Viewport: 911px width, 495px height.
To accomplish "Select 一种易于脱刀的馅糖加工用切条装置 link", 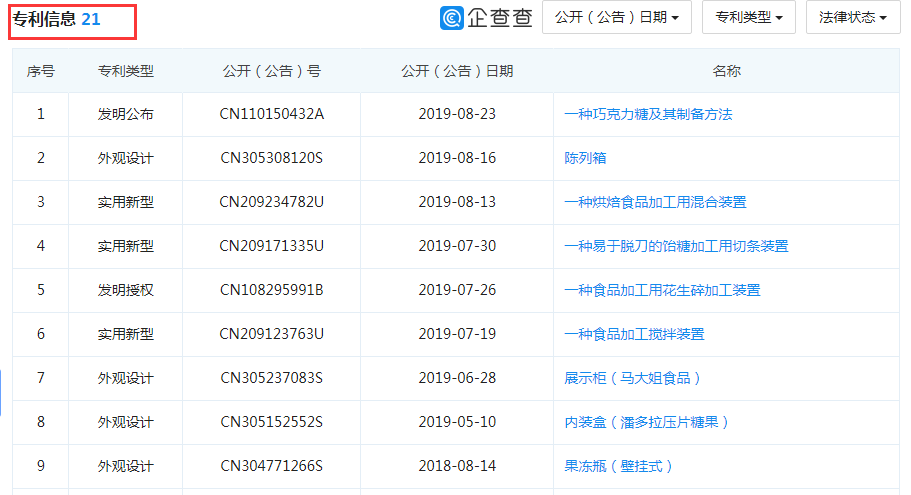I will pyautogui.click(x=676, y=246).
